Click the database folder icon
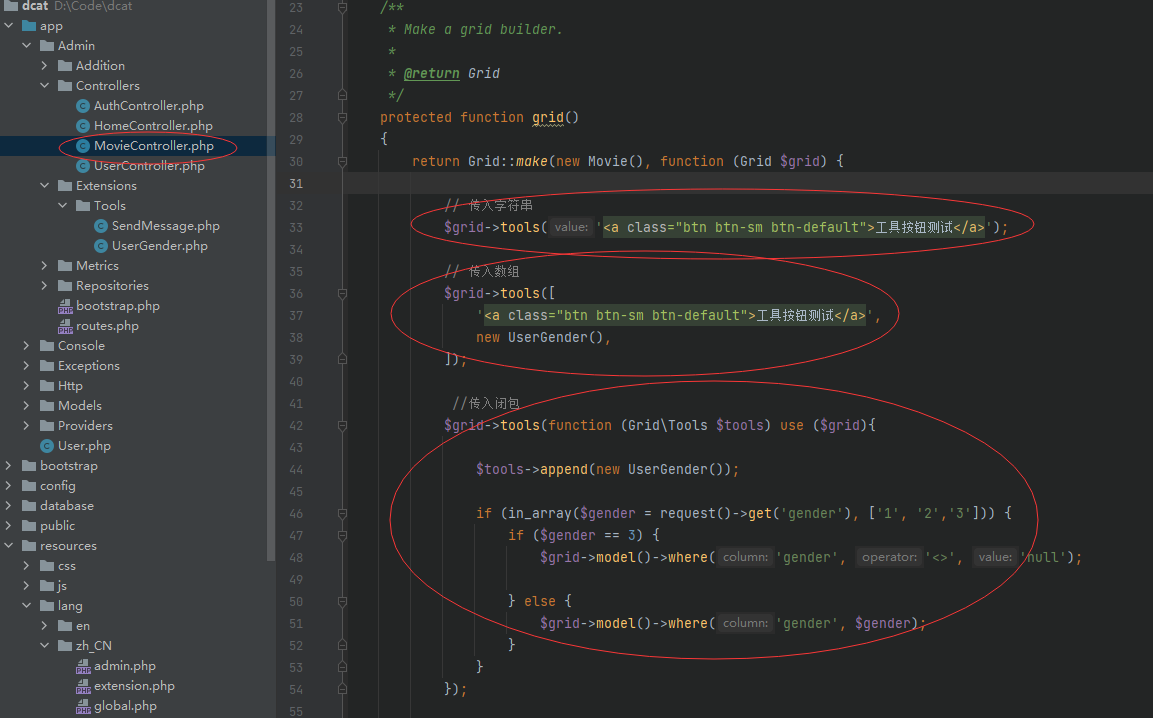This screenshot has width=1153, height=718. [29, 505]
